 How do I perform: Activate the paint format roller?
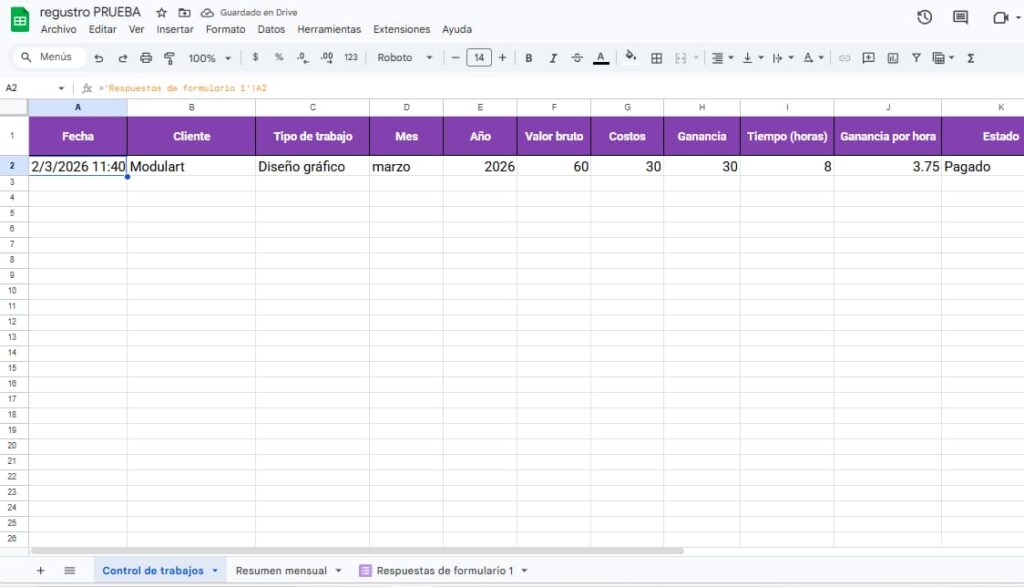(x=169, y=58)
